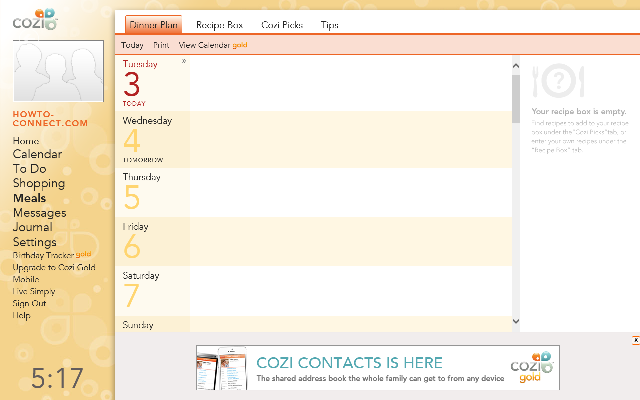The height and width of the screenshot is (400, 640).
Task: Open Messages section
Action: pyautogui.click(x=40, y=213)
